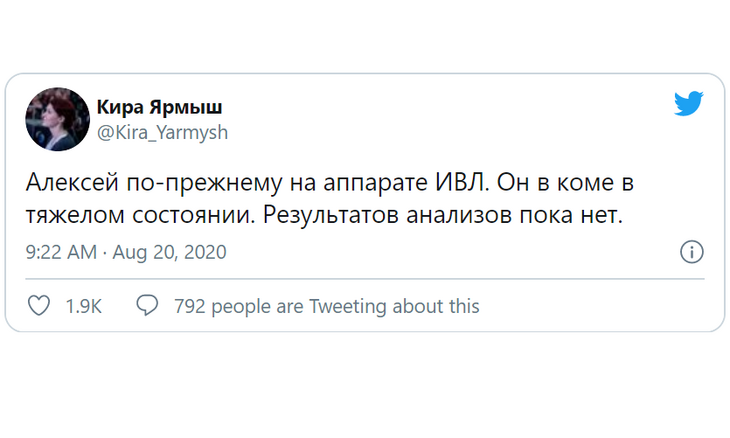Image resolution: width=730 pixels, height=438 pixels.
Task: Click the 792 reply count number
Action: pos(190,307)
